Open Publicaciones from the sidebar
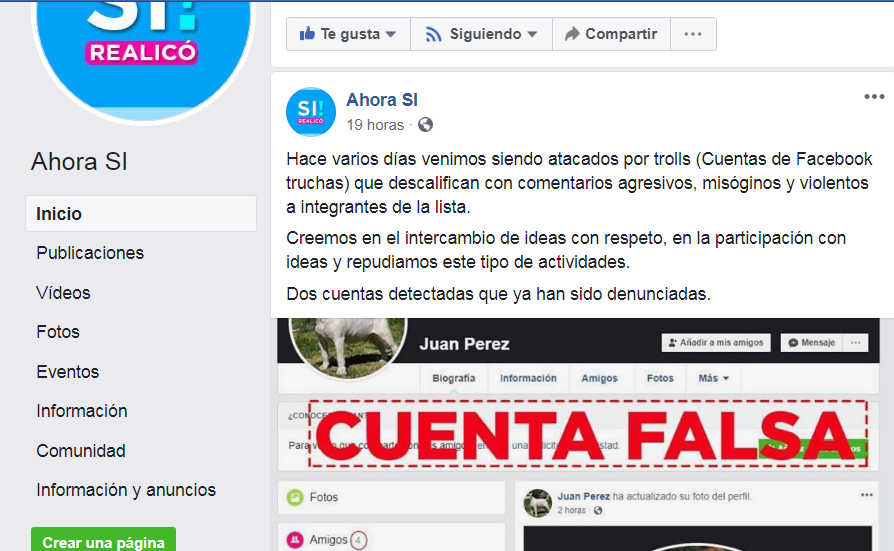 point(90,253)
